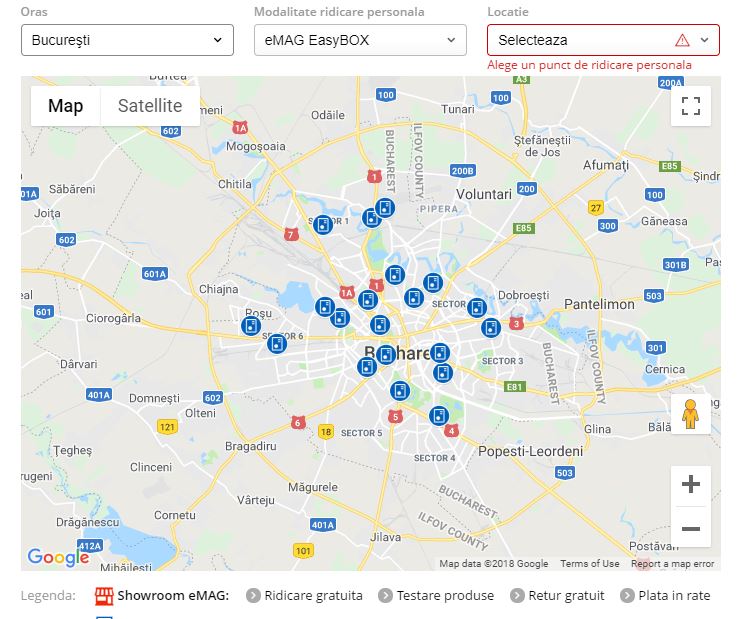The height and width of the screenshot is (619, 739).
Task: Select the EasyBOX marker beside red road shield 3
Action: [491, 328]
